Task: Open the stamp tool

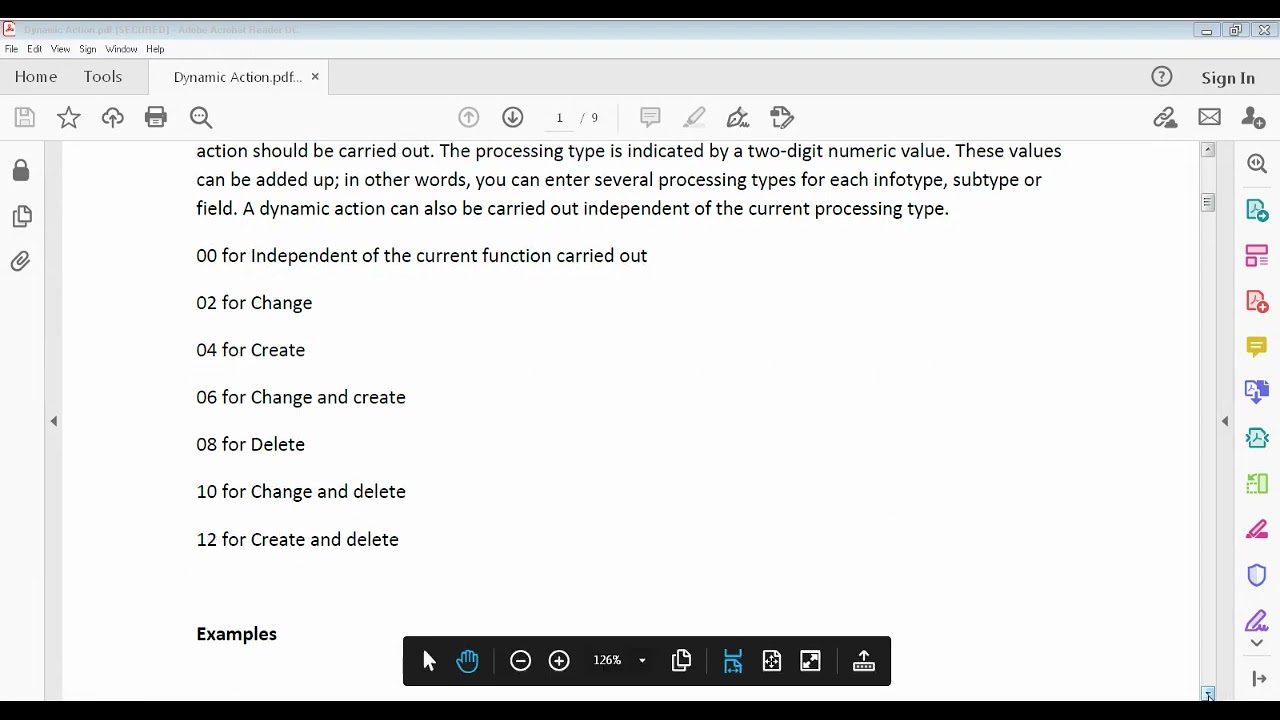Action: click(782, 117)
